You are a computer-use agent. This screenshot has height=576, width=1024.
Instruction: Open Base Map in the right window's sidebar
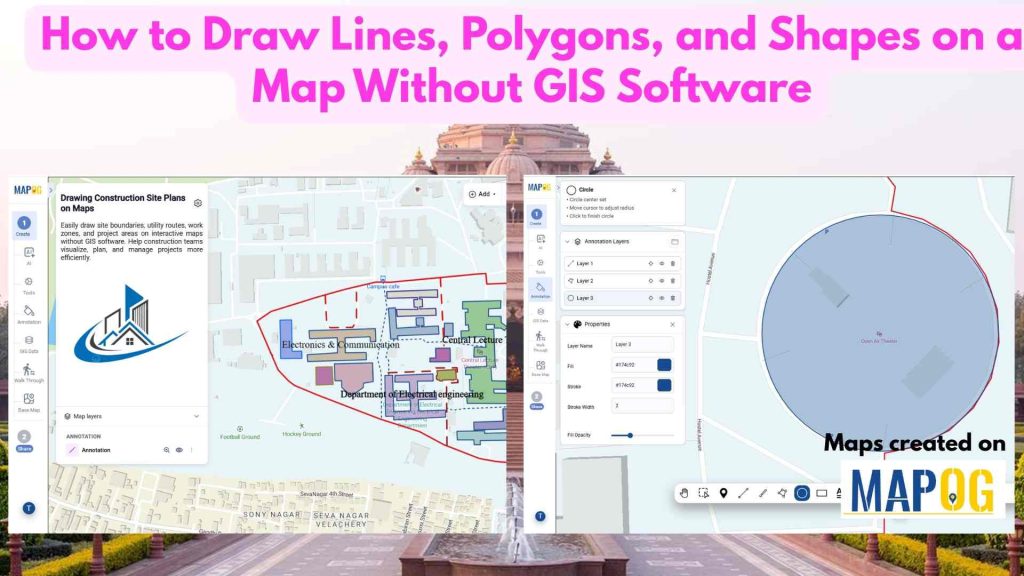pos(540,368)
